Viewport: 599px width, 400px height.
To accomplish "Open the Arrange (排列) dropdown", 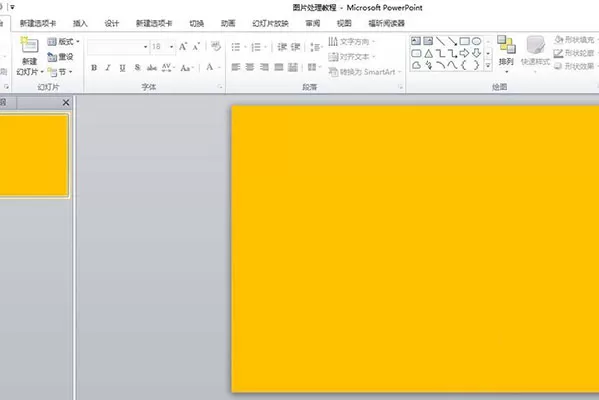I will tap(506, 55).
